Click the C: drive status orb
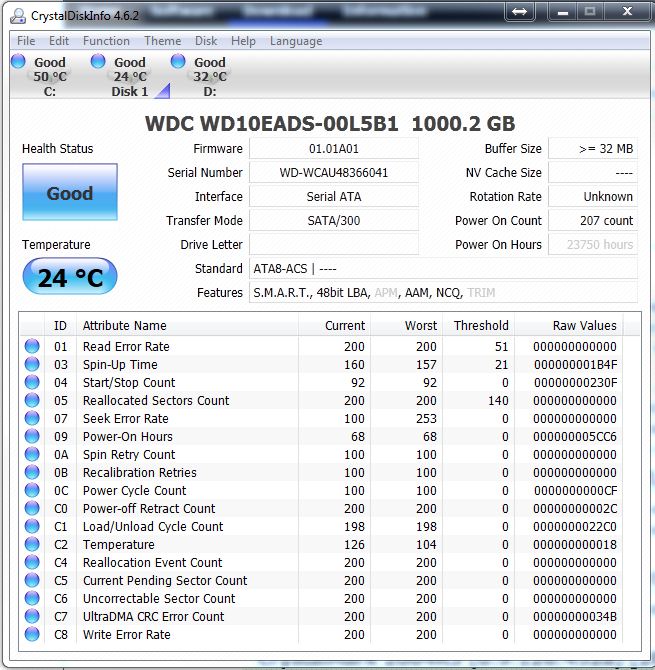This screenshot has width=655, height=670. coord(18,62)
